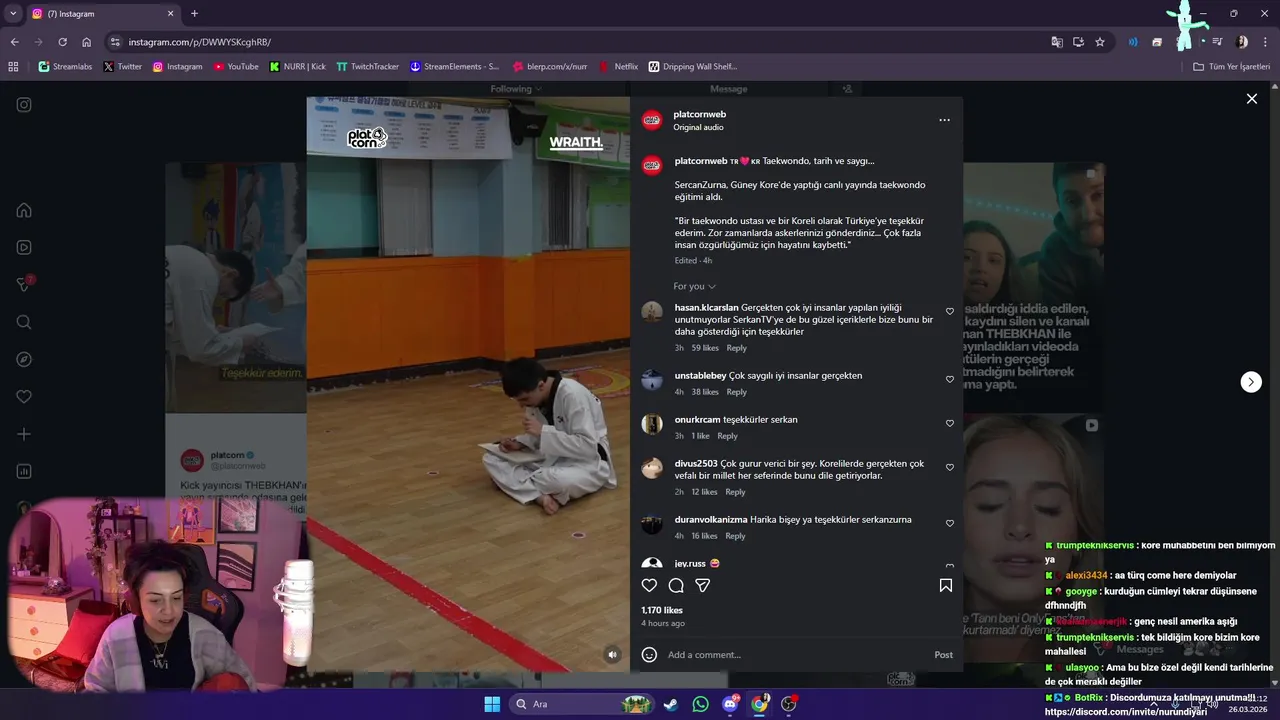This screenshot has width=1280, height=720.
Task: Go to Home feed in Instagram sidebar
Action: (24, 210)
